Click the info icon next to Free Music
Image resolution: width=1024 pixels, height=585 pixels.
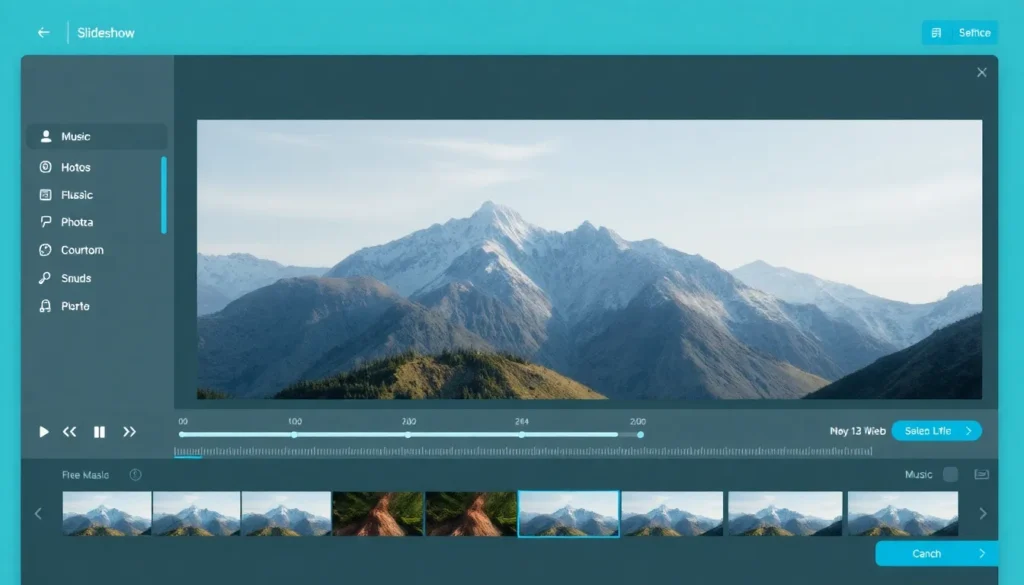(136, 475)
